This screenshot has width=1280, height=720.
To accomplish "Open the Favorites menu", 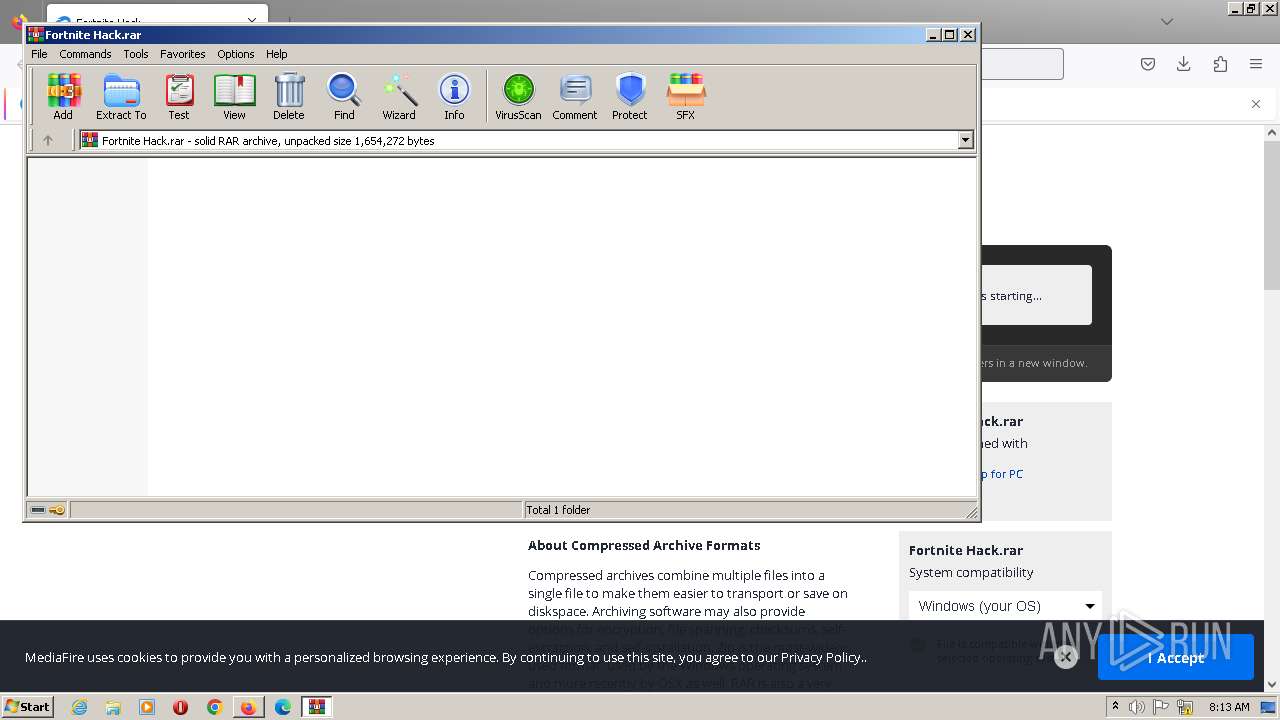I will (183, 54).
